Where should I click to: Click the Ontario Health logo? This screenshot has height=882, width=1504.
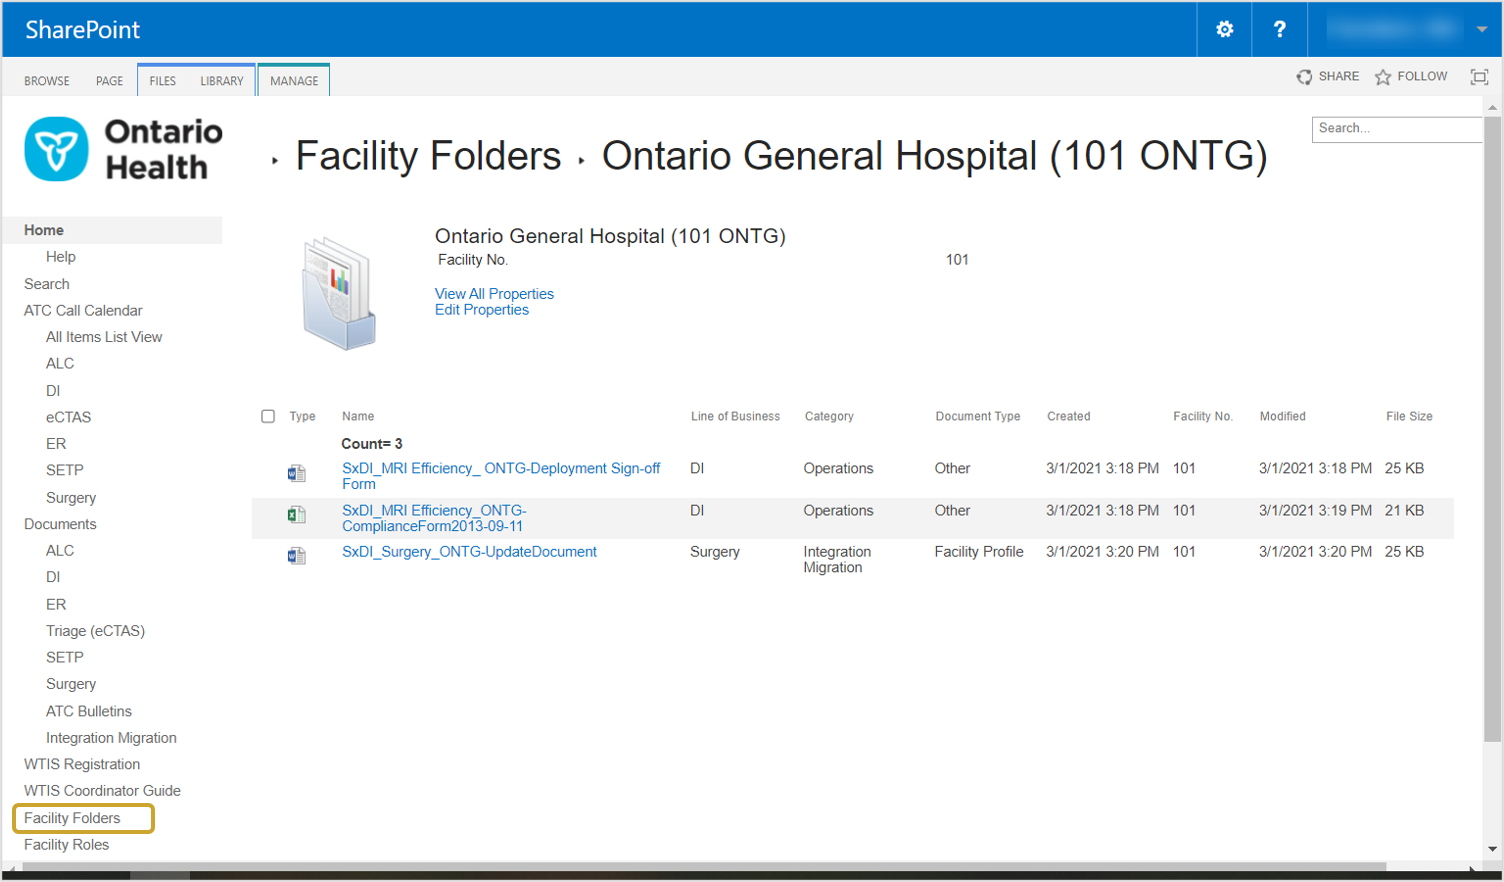click(x=124, y=149)
